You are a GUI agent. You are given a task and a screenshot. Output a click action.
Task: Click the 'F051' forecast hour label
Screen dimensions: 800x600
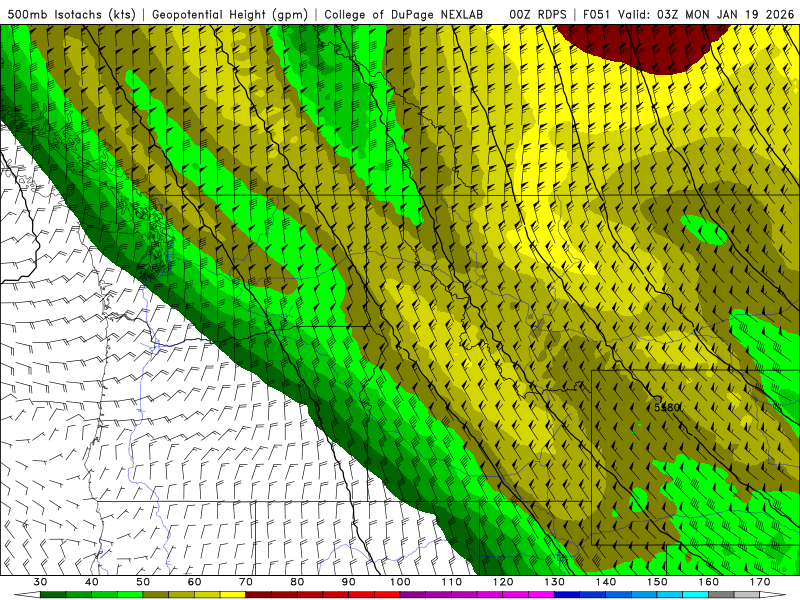coord(596,14)
